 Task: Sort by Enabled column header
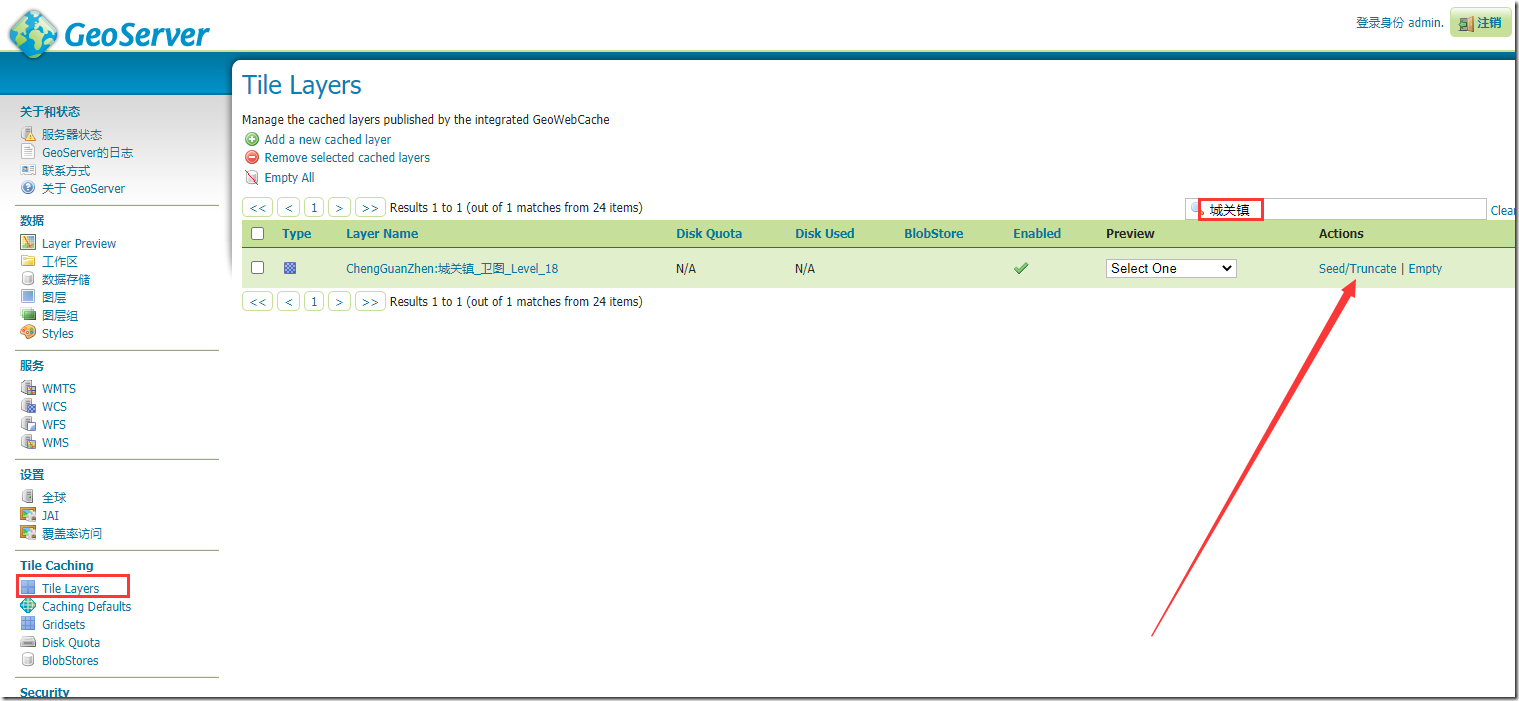pyautogui.click(x=1037, y=233)
